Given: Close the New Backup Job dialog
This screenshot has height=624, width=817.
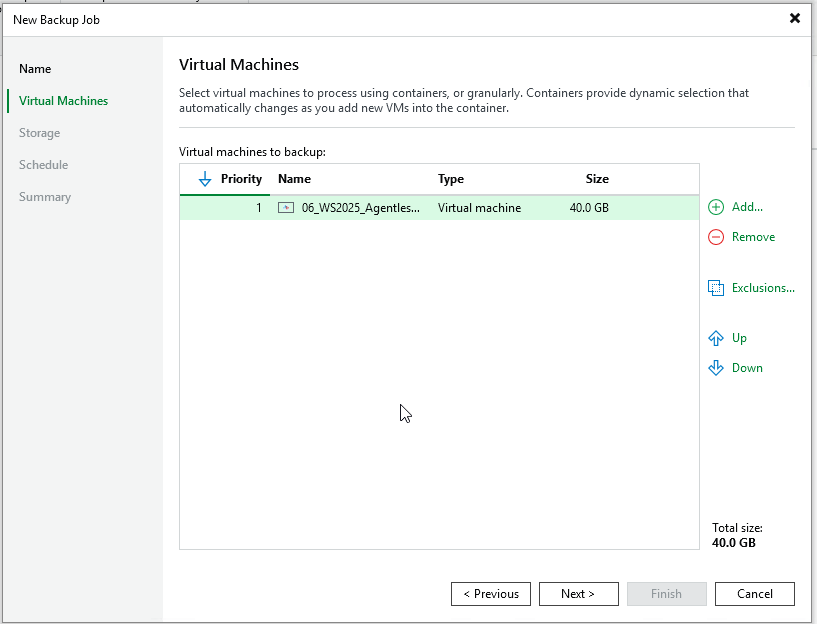Looking at the screenshot, I should (795, 18).
